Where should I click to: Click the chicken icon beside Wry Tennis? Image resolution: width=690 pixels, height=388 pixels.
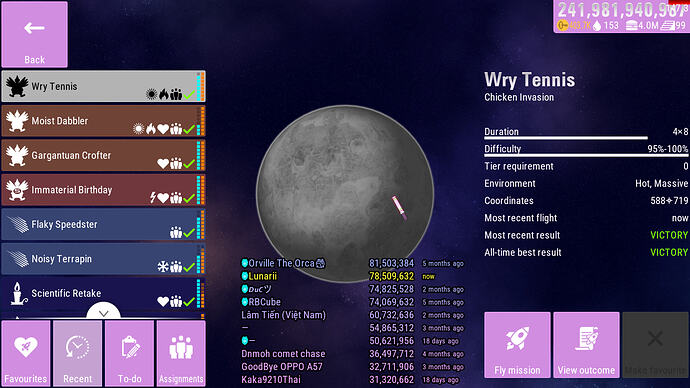point(17,86)
